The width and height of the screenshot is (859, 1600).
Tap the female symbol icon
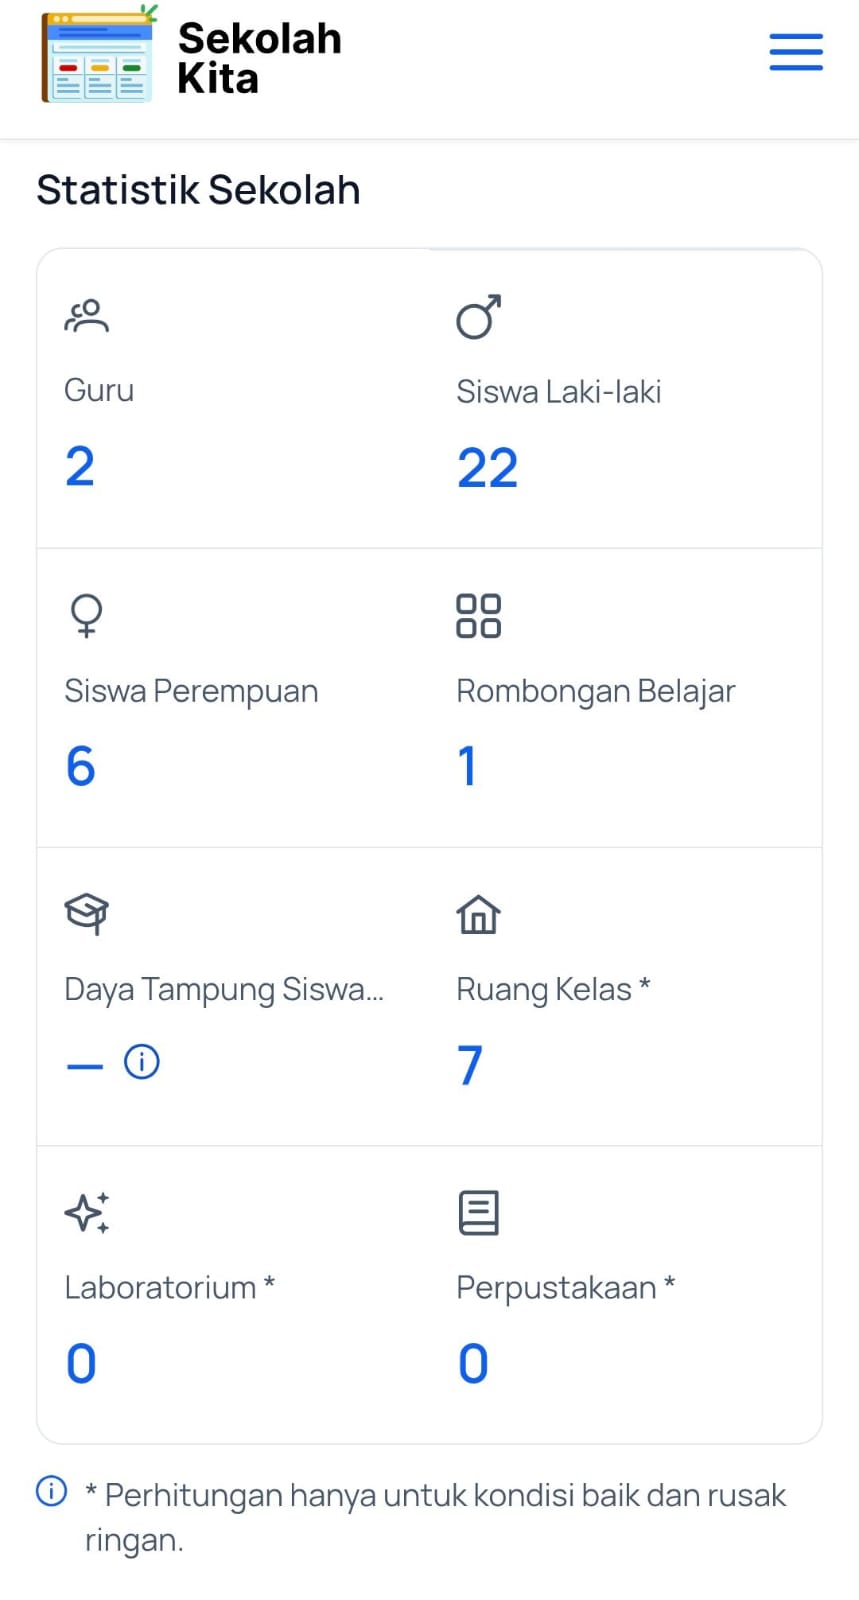(86, 615)
